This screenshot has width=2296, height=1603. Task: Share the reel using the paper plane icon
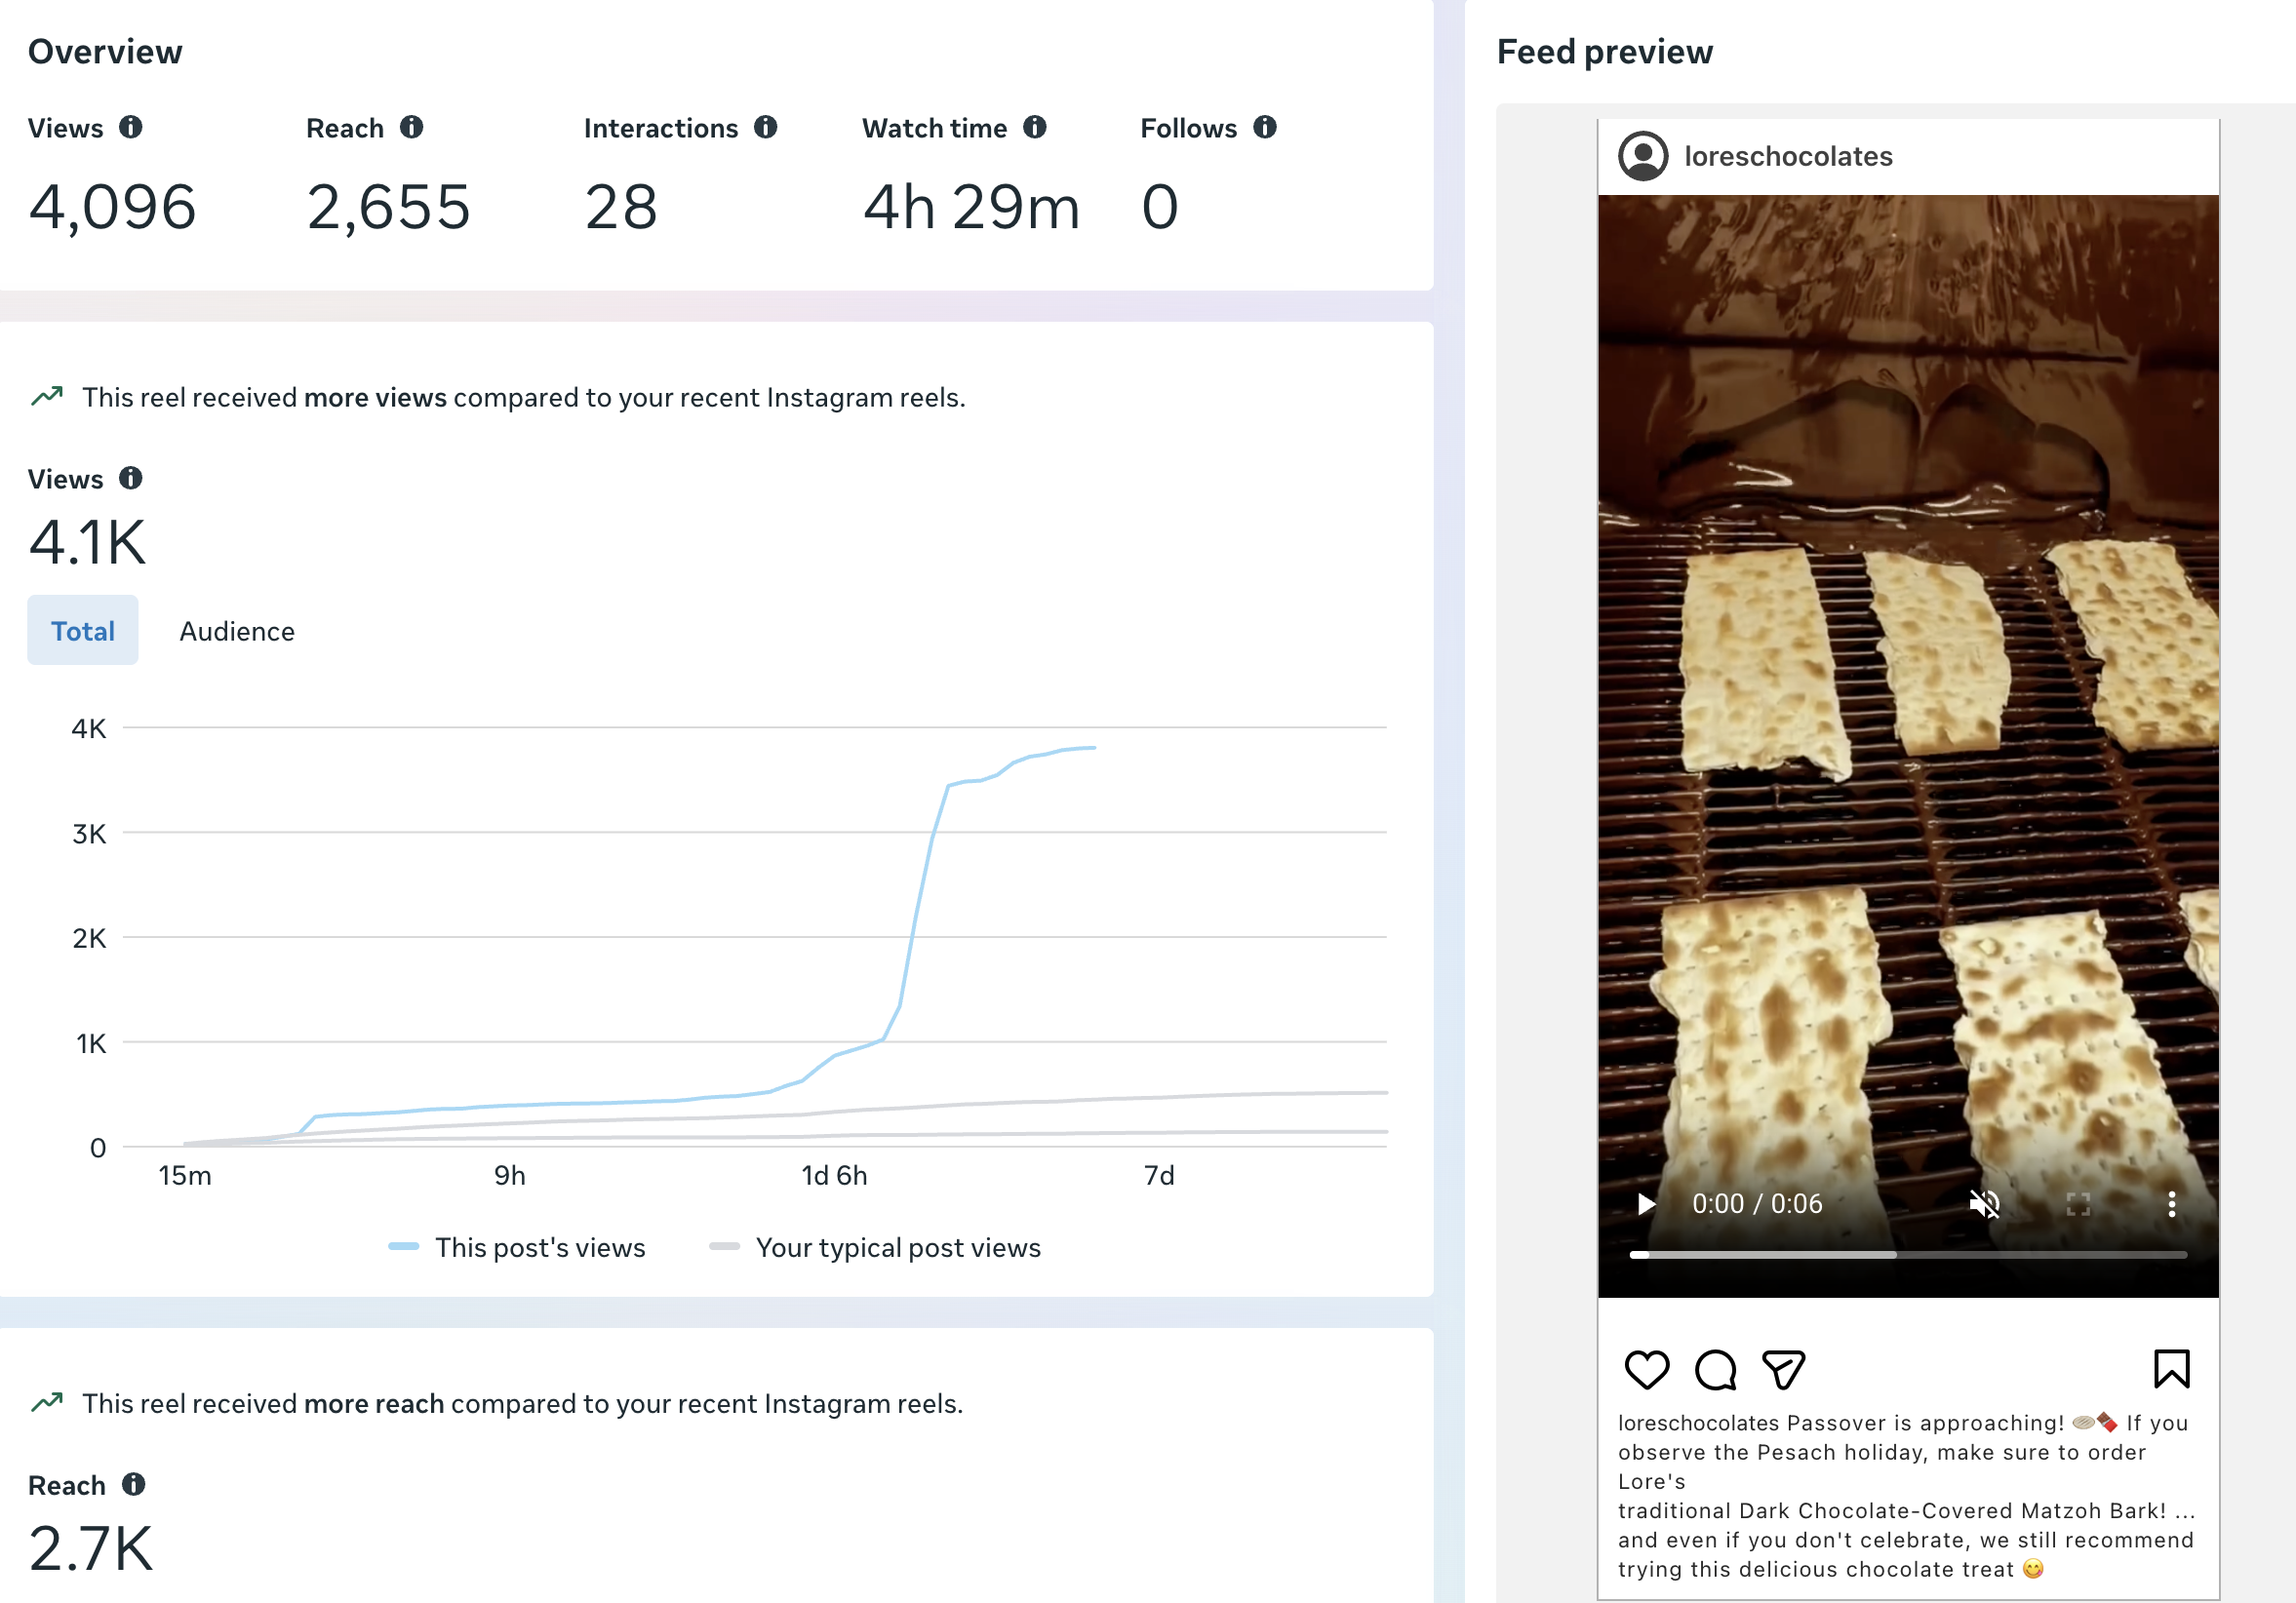click(1783, 1369)
